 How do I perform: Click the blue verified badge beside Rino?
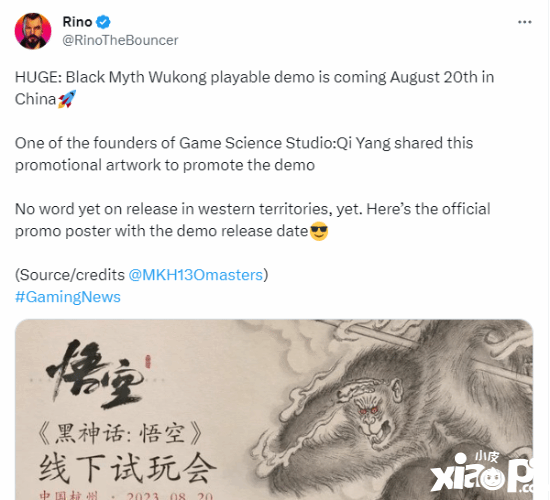pyautogui.click(x=103, y=22)
